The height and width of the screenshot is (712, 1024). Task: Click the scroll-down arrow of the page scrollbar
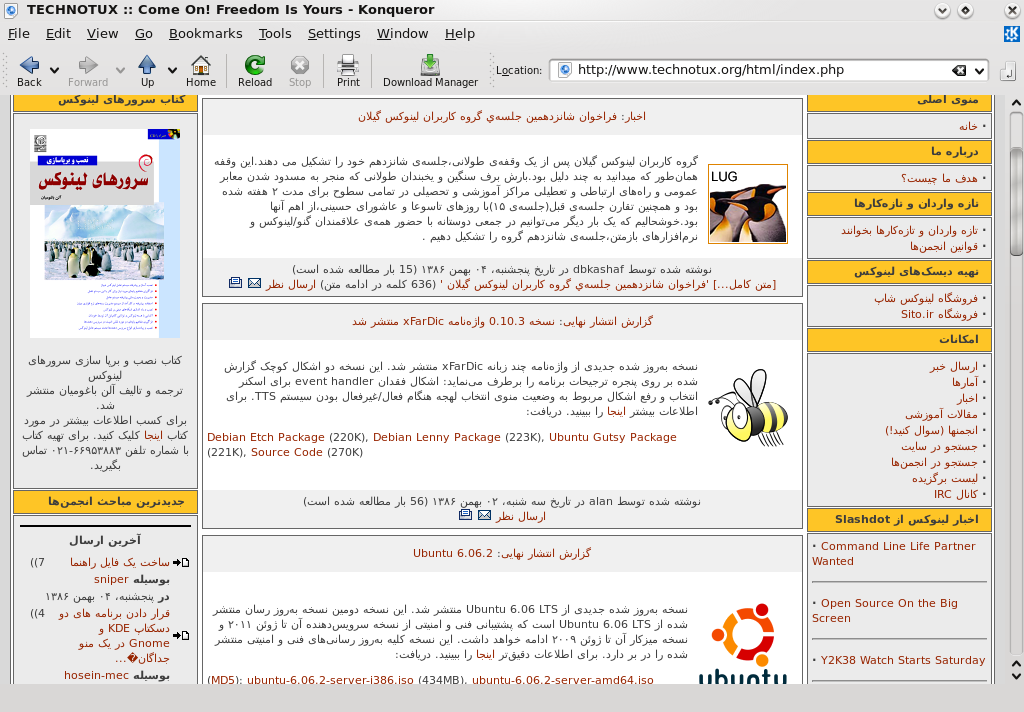point(1016,677)
